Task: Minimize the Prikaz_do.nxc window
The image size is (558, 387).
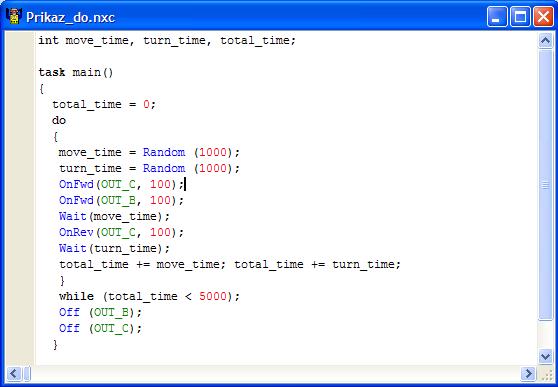Action: 497,17
